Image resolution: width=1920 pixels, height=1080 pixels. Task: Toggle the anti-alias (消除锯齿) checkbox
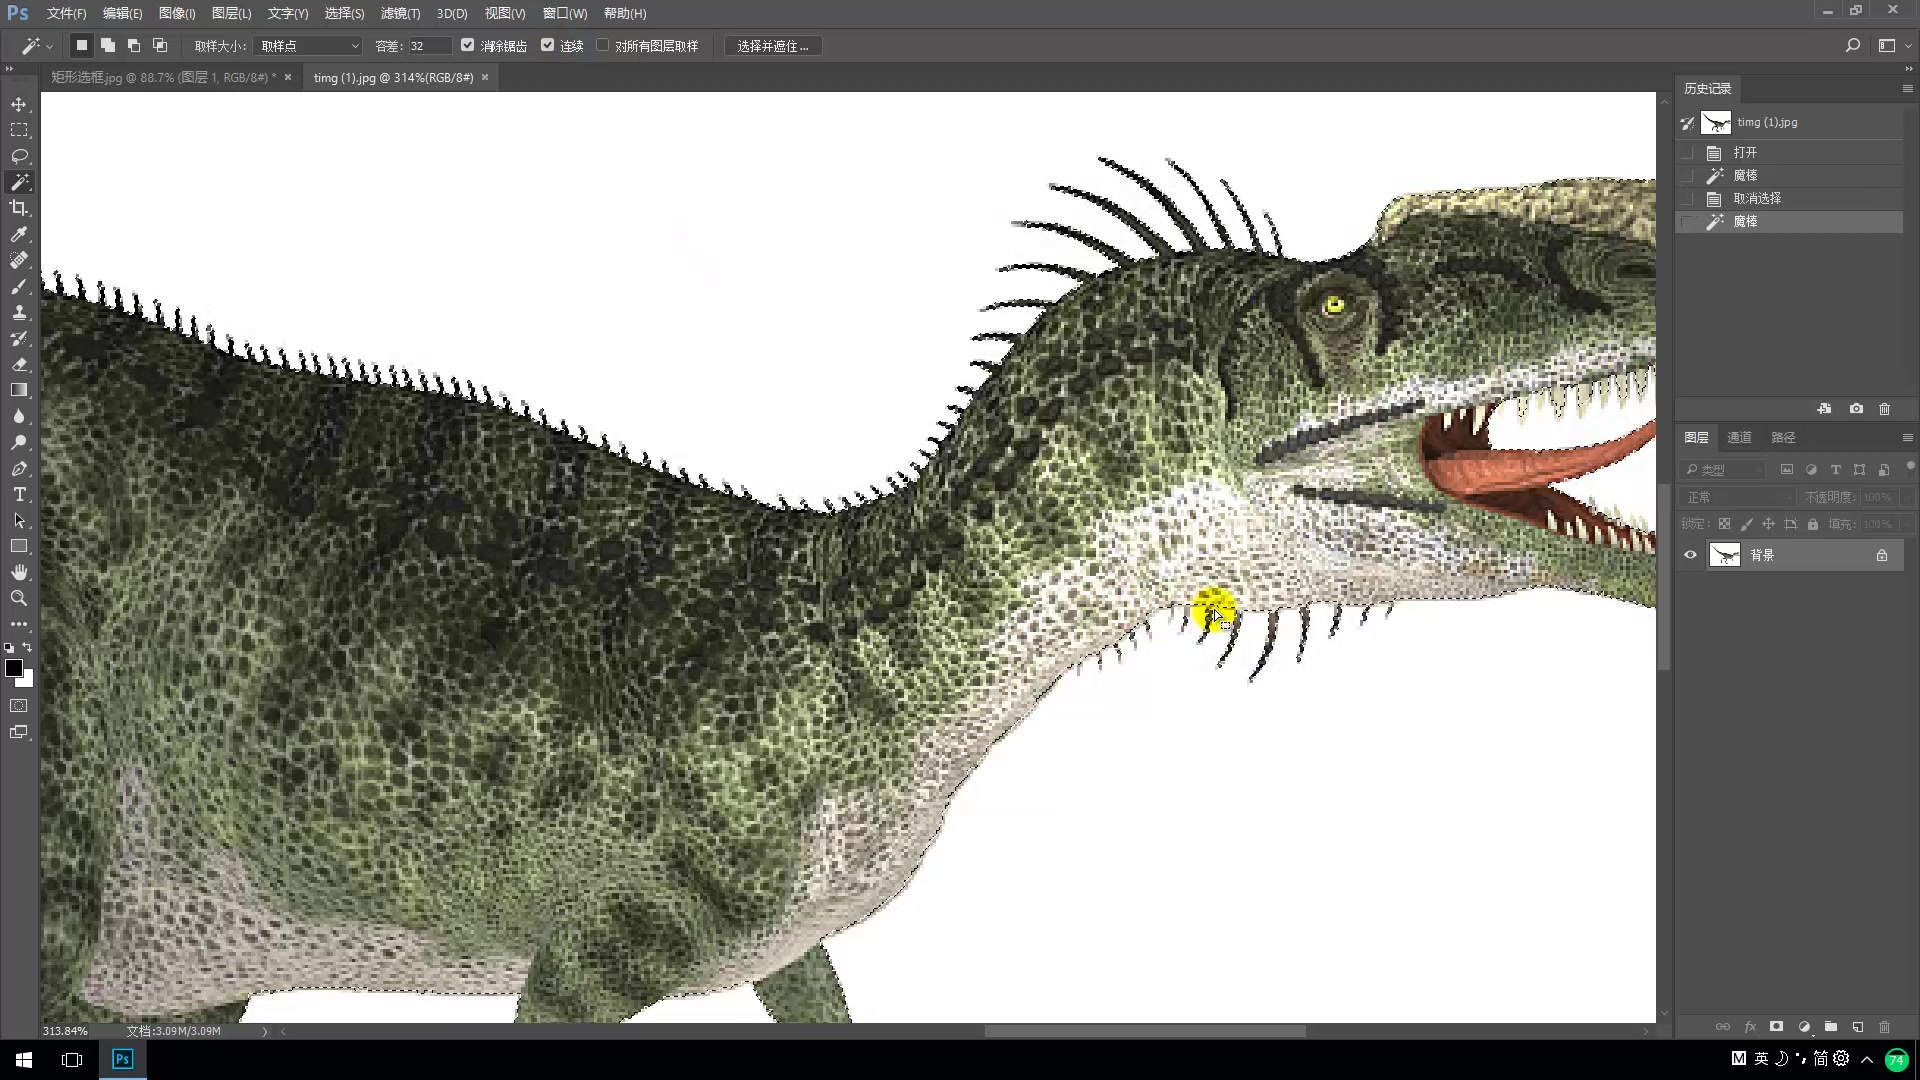[x=467, y=45]
